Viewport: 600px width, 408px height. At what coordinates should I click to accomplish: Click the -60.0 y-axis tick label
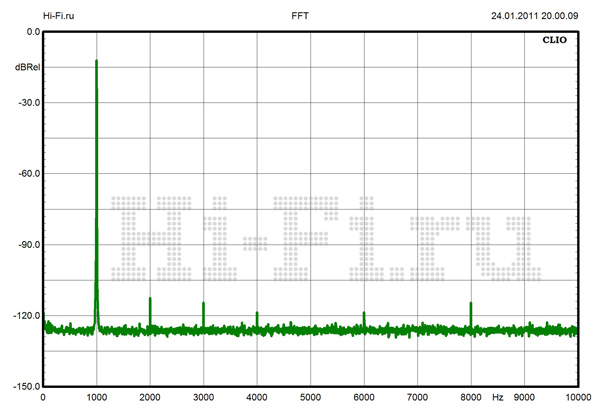point(26,173)
